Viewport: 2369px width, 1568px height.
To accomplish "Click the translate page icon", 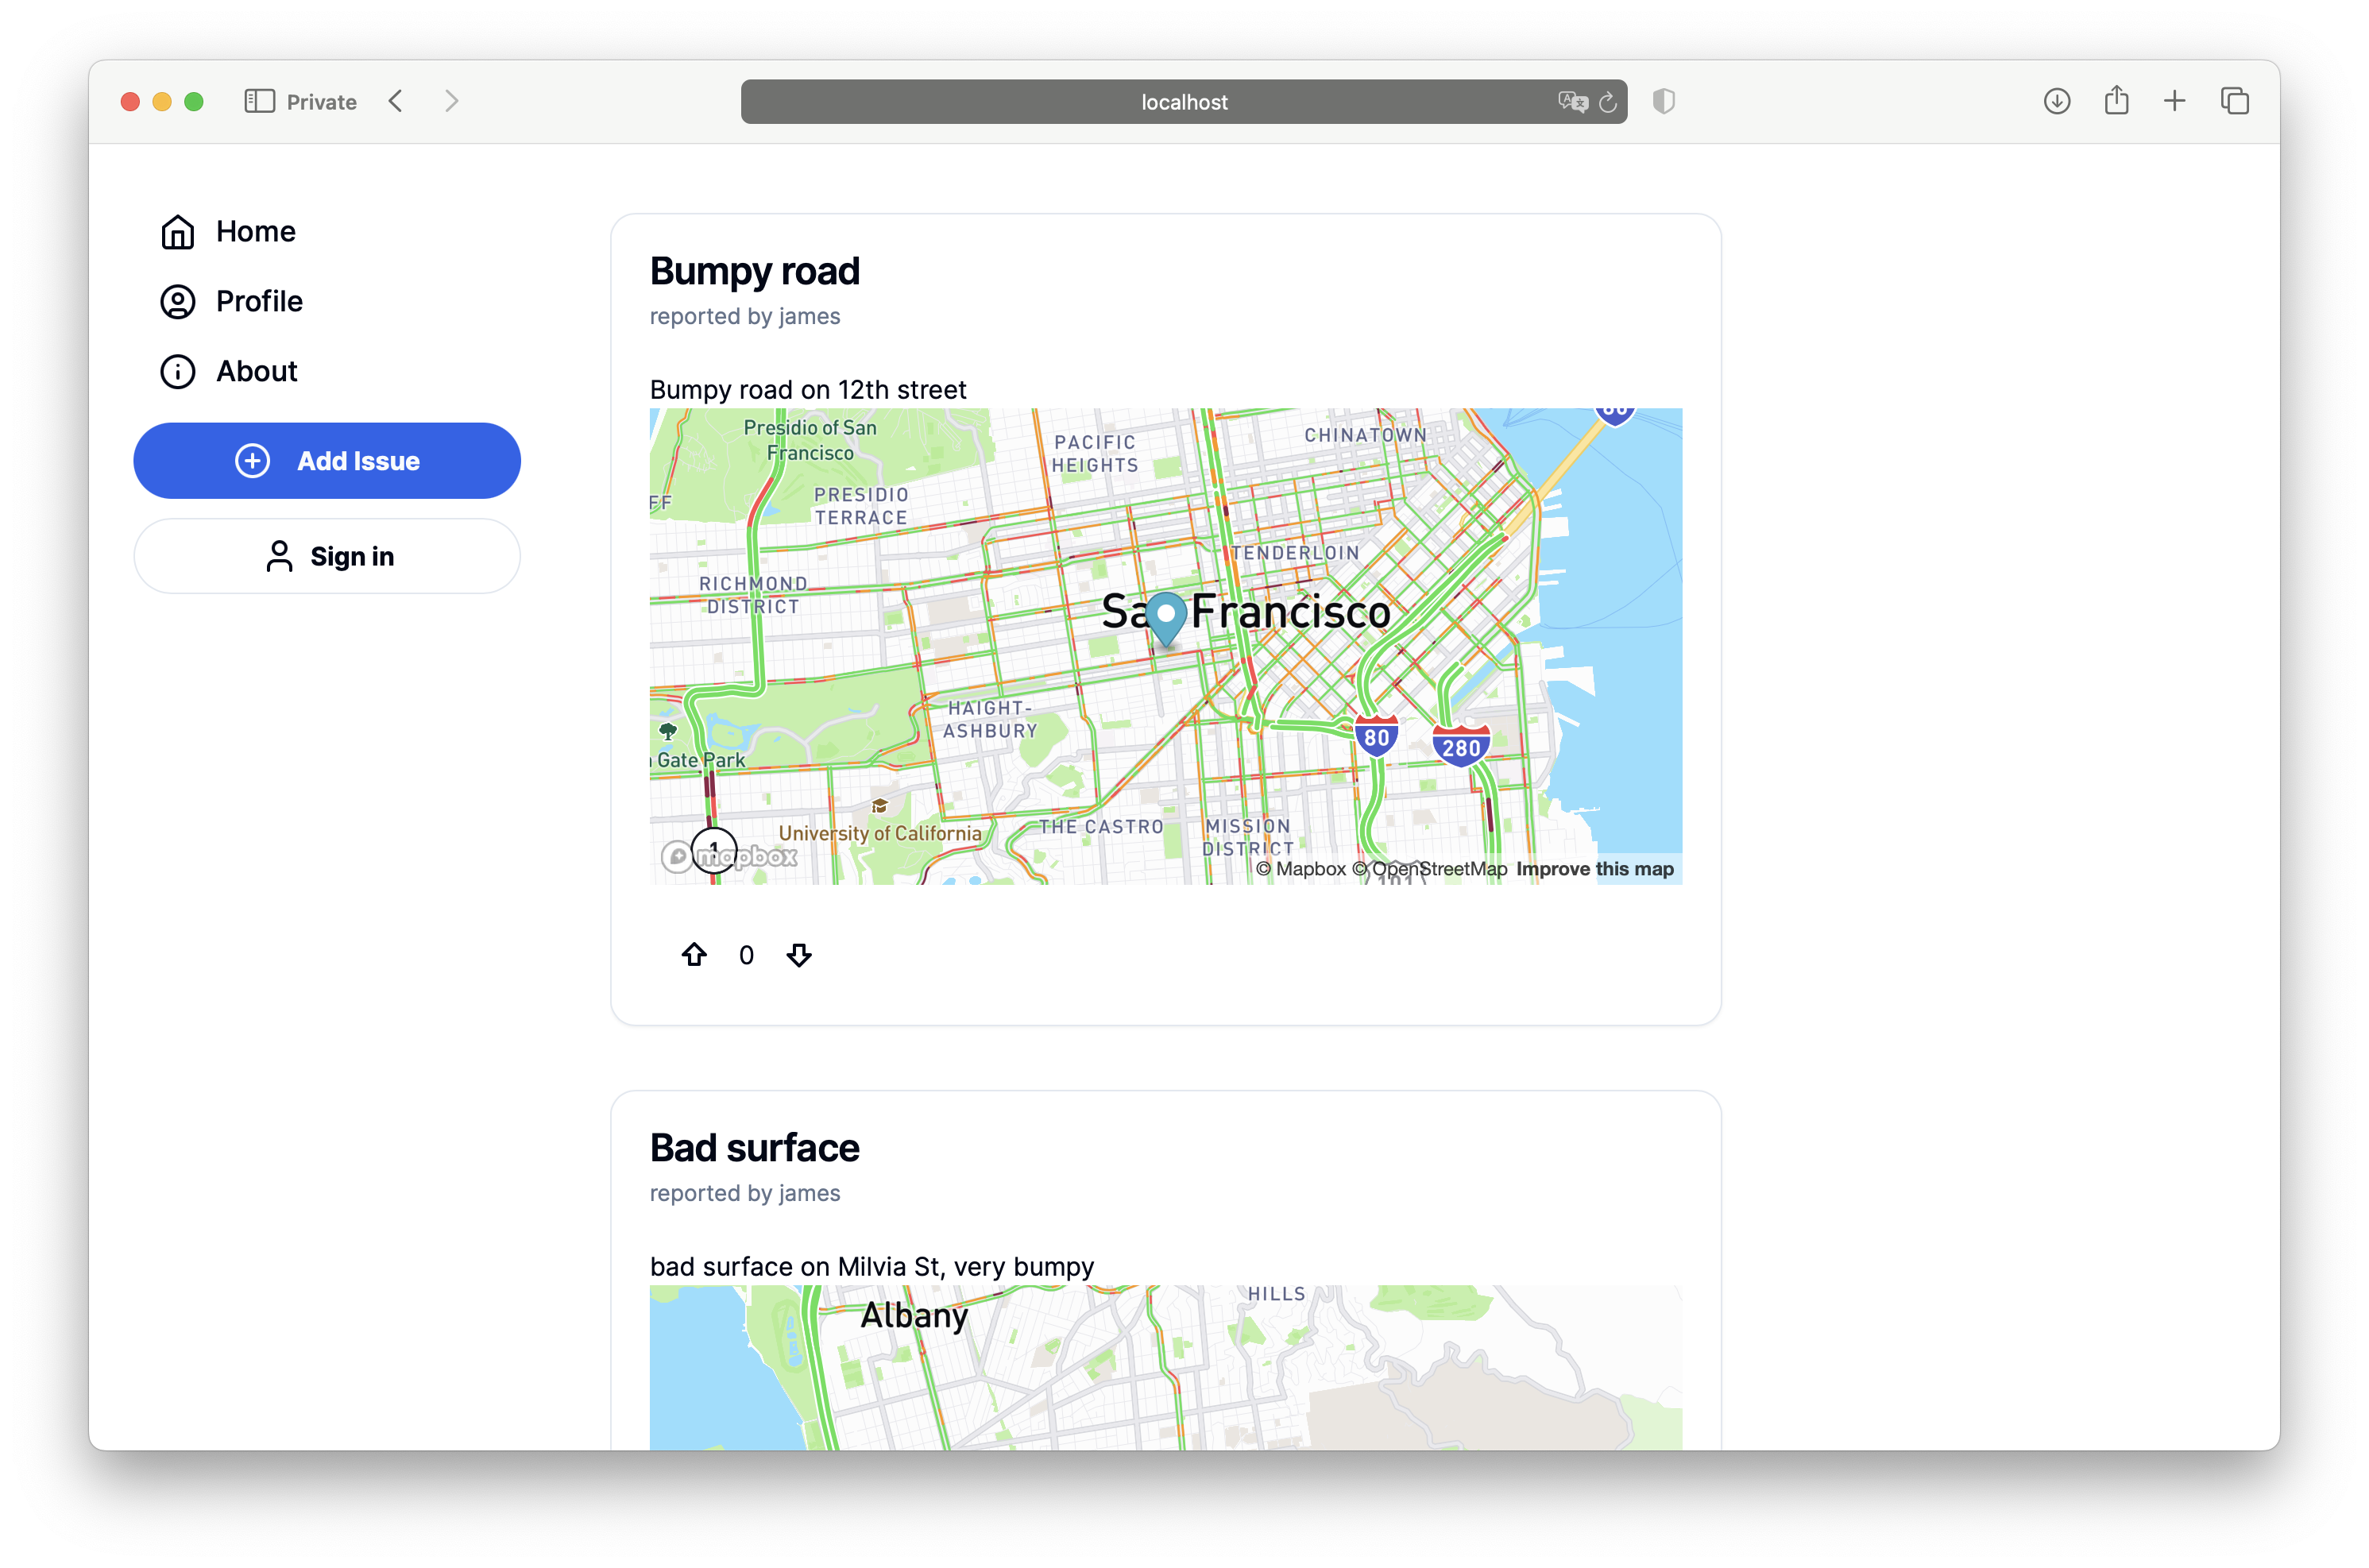I will (x=1572, y=102).
